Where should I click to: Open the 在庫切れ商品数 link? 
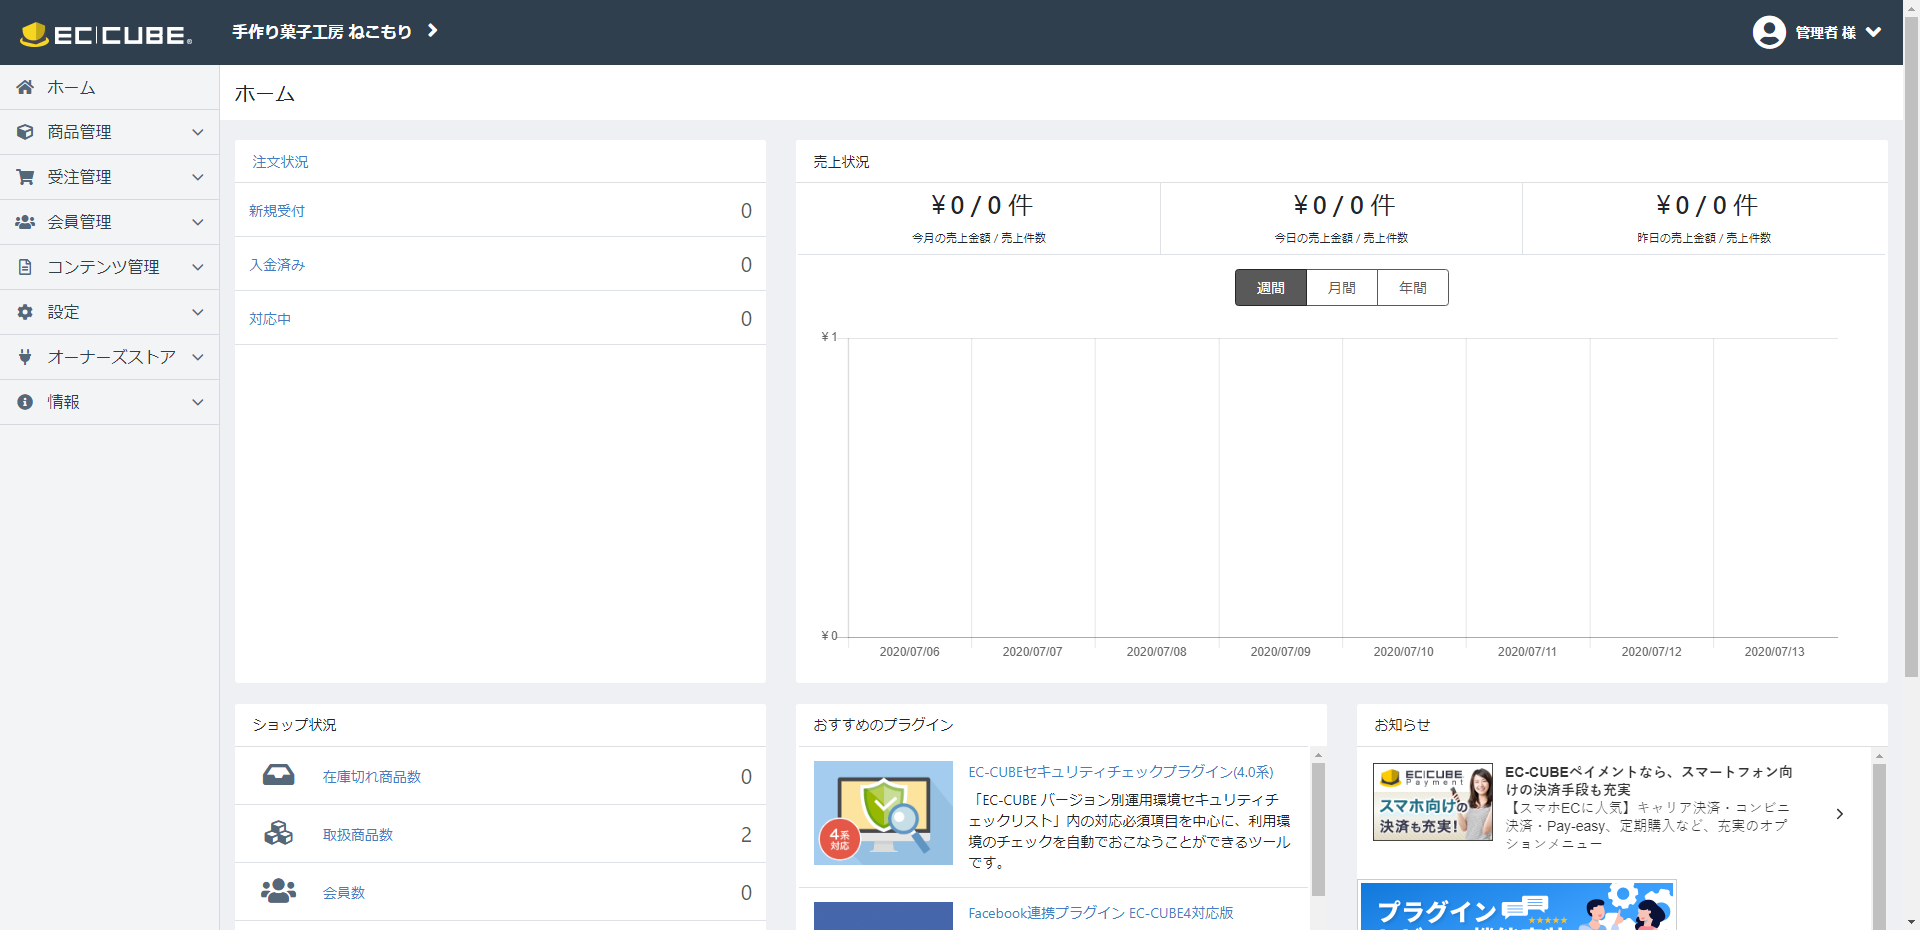371,777
